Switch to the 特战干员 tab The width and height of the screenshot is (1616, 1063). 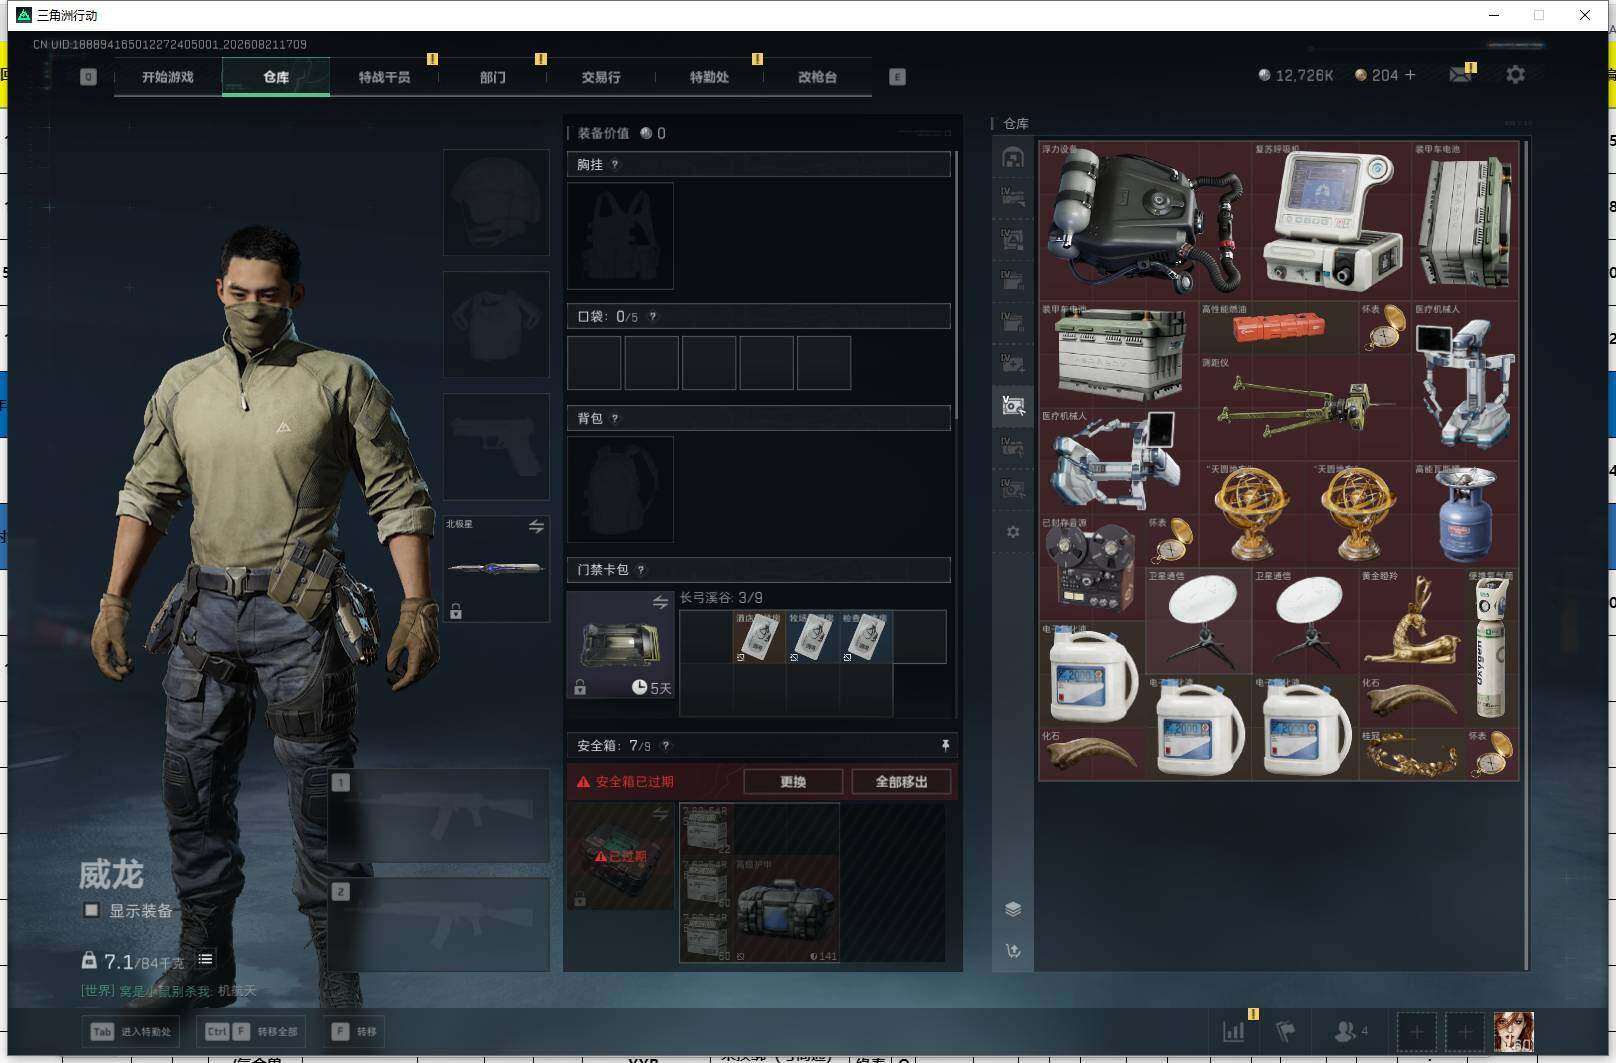click(384, 77)
